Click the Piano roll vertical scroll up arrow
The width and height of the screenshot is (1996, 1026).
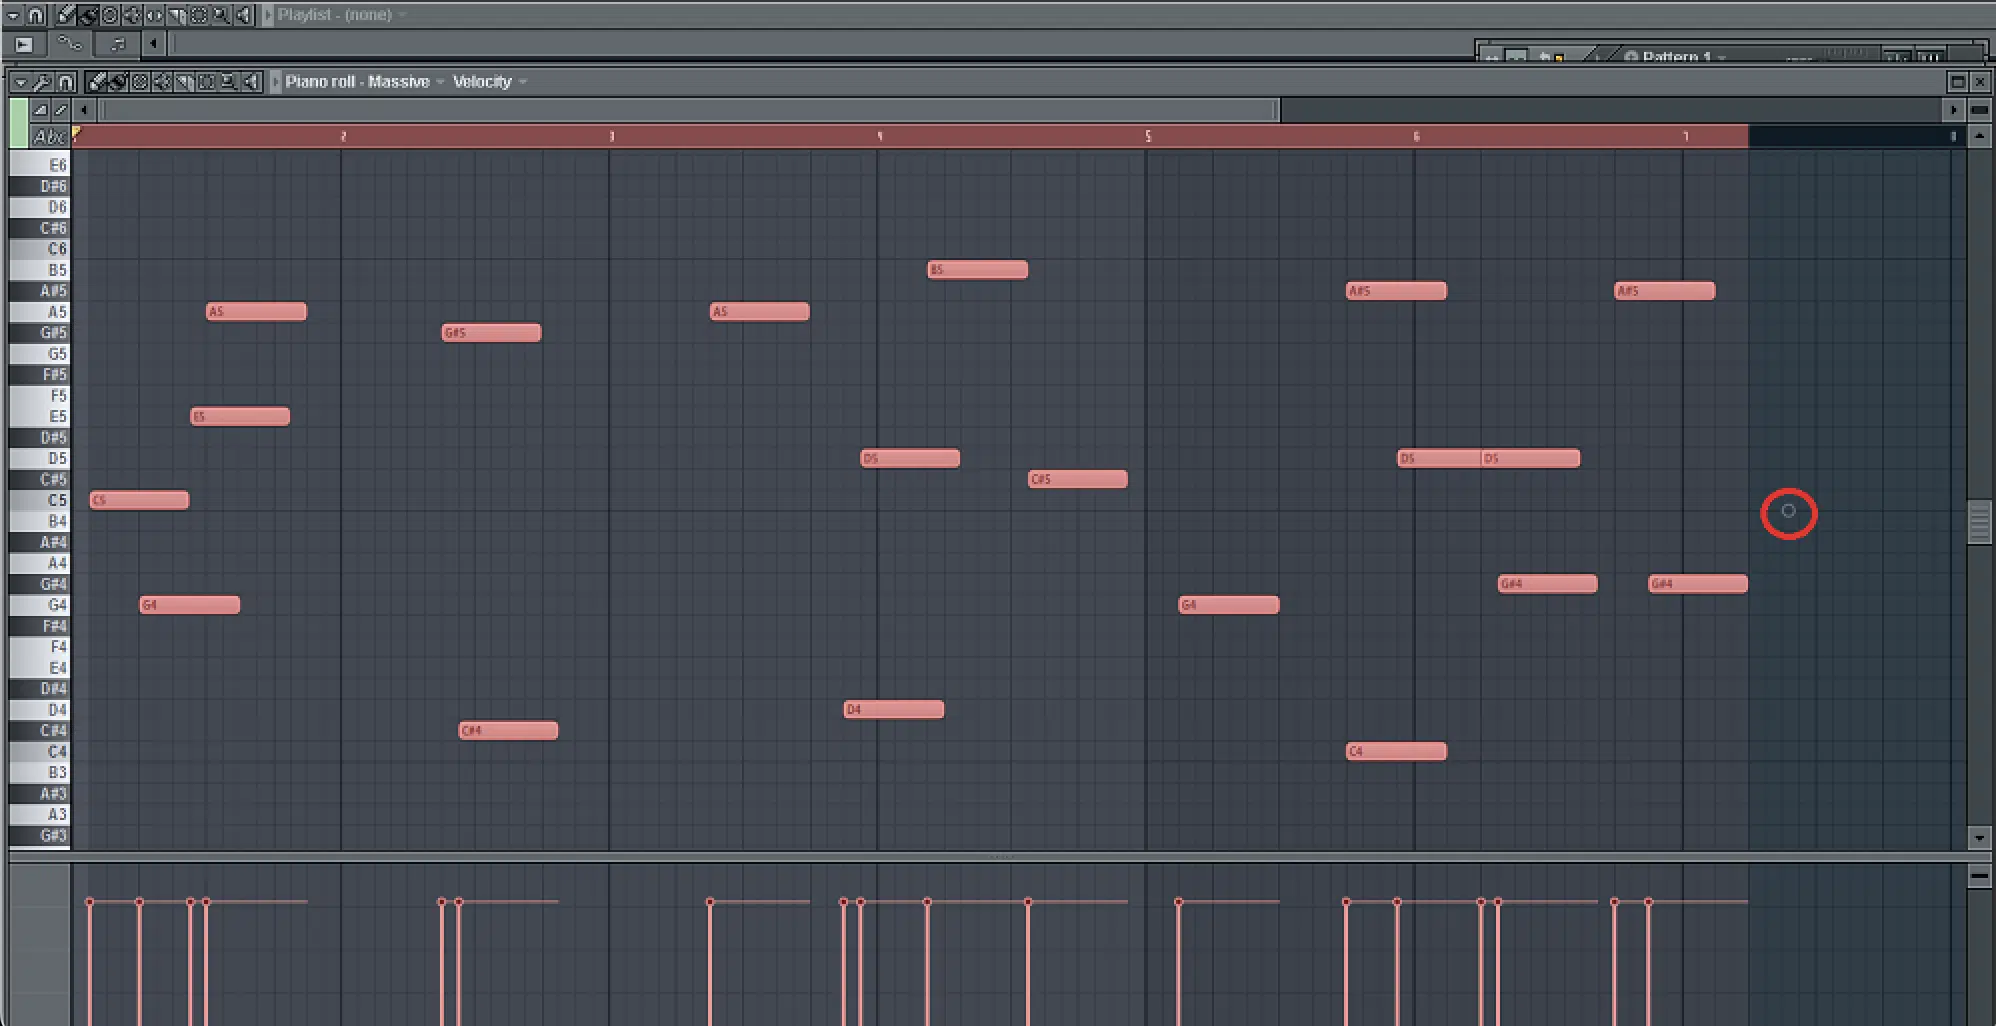1978,137
